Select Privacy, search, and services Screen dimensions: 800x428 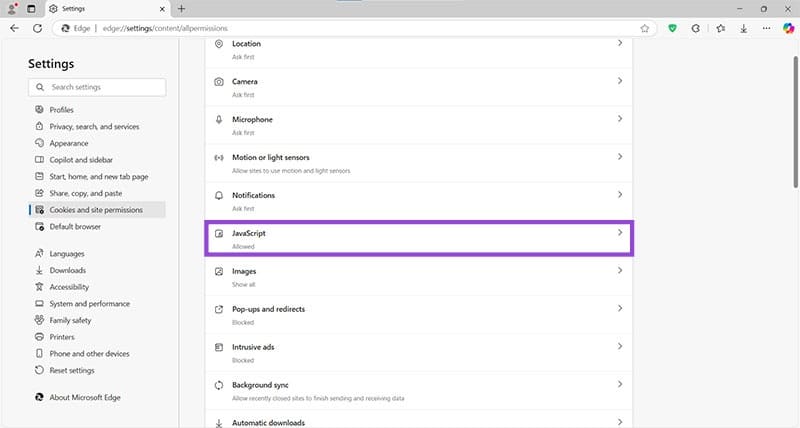[94, 127]
